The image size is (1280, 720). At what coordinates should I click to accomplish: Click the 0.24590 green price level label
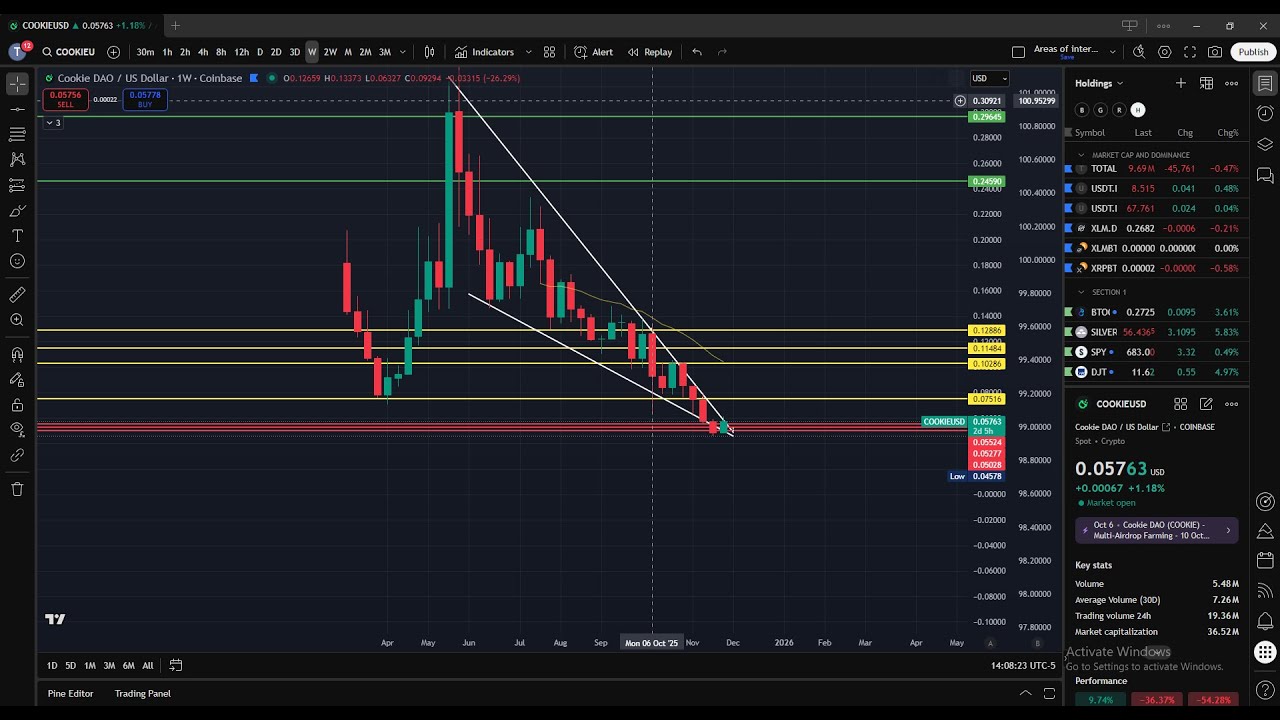pyautogui.click(x=987, y=182)
